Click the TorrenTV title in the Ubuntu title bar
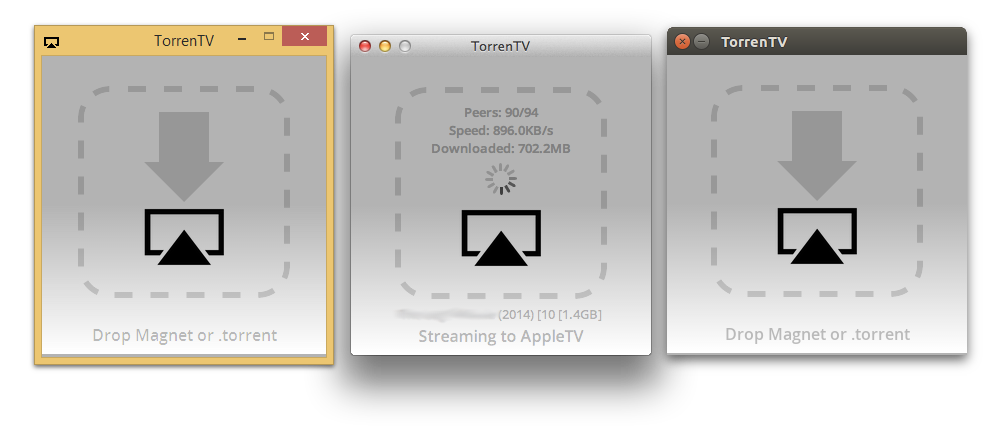 coord(754,42)
